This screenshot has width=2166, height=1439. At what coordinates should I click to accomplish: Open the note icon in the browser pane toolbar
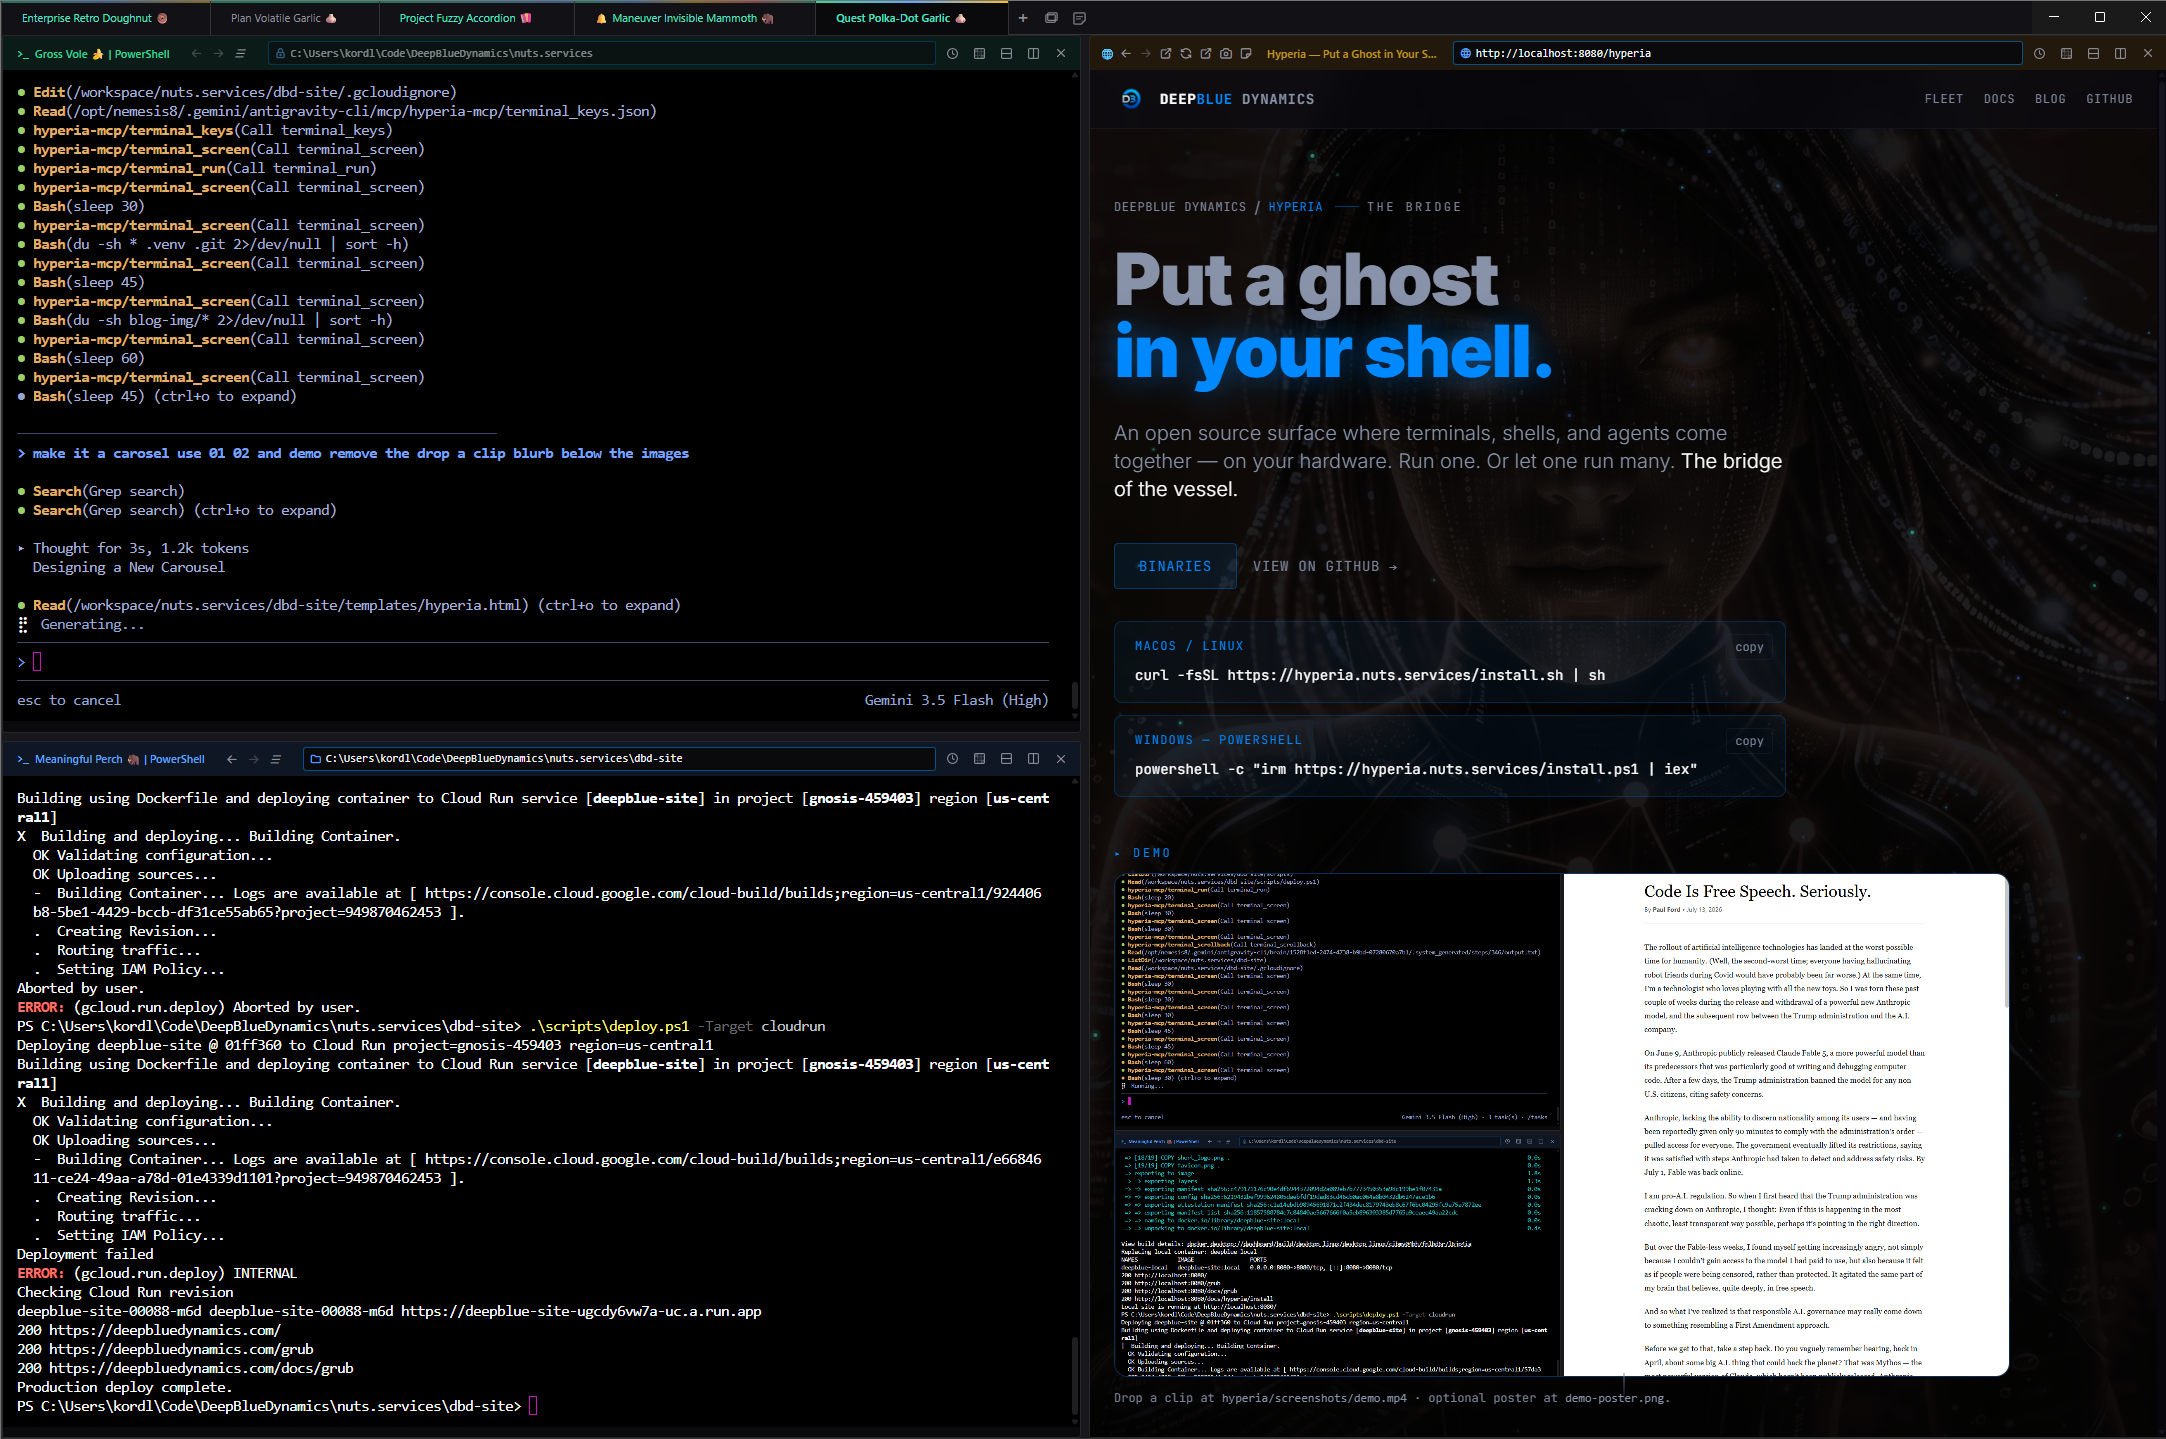pyautogui.click(x=1246, y=54)
